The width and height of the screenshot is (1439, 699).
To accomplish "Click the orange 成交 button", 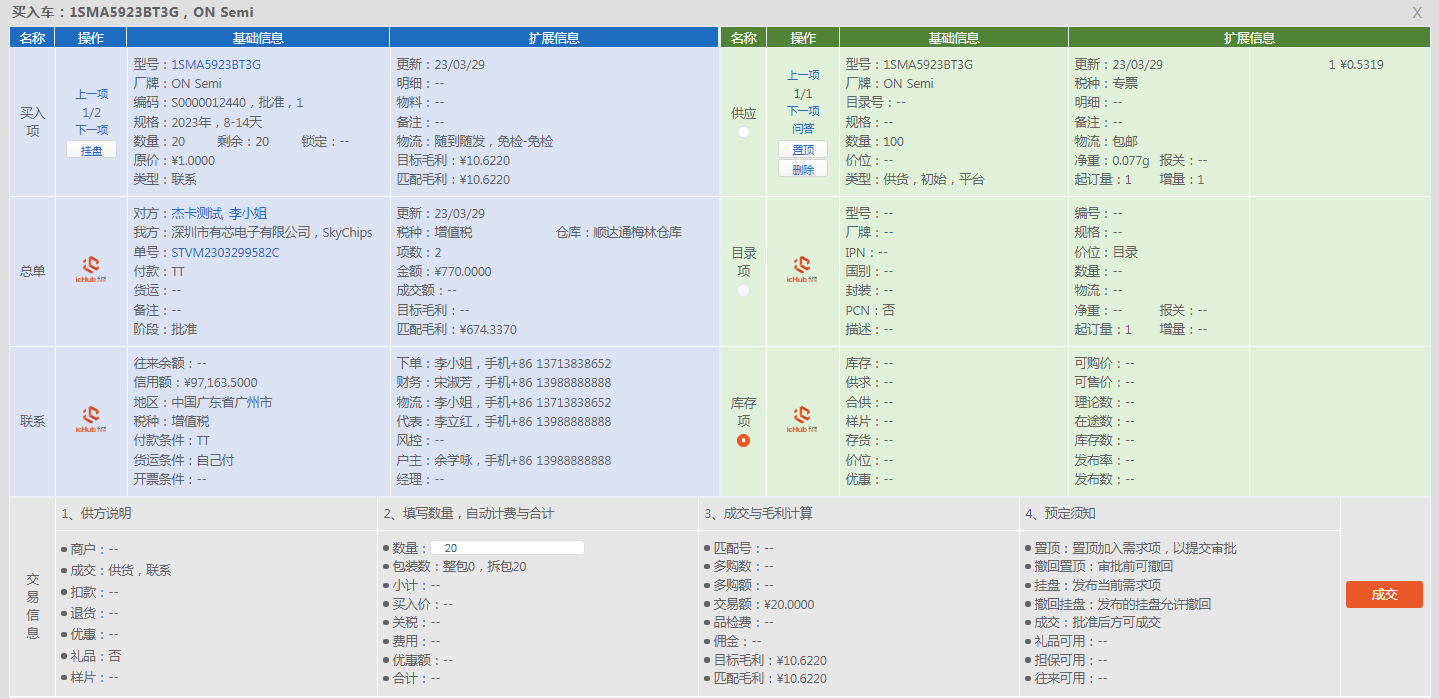I will click(1384, 594).
